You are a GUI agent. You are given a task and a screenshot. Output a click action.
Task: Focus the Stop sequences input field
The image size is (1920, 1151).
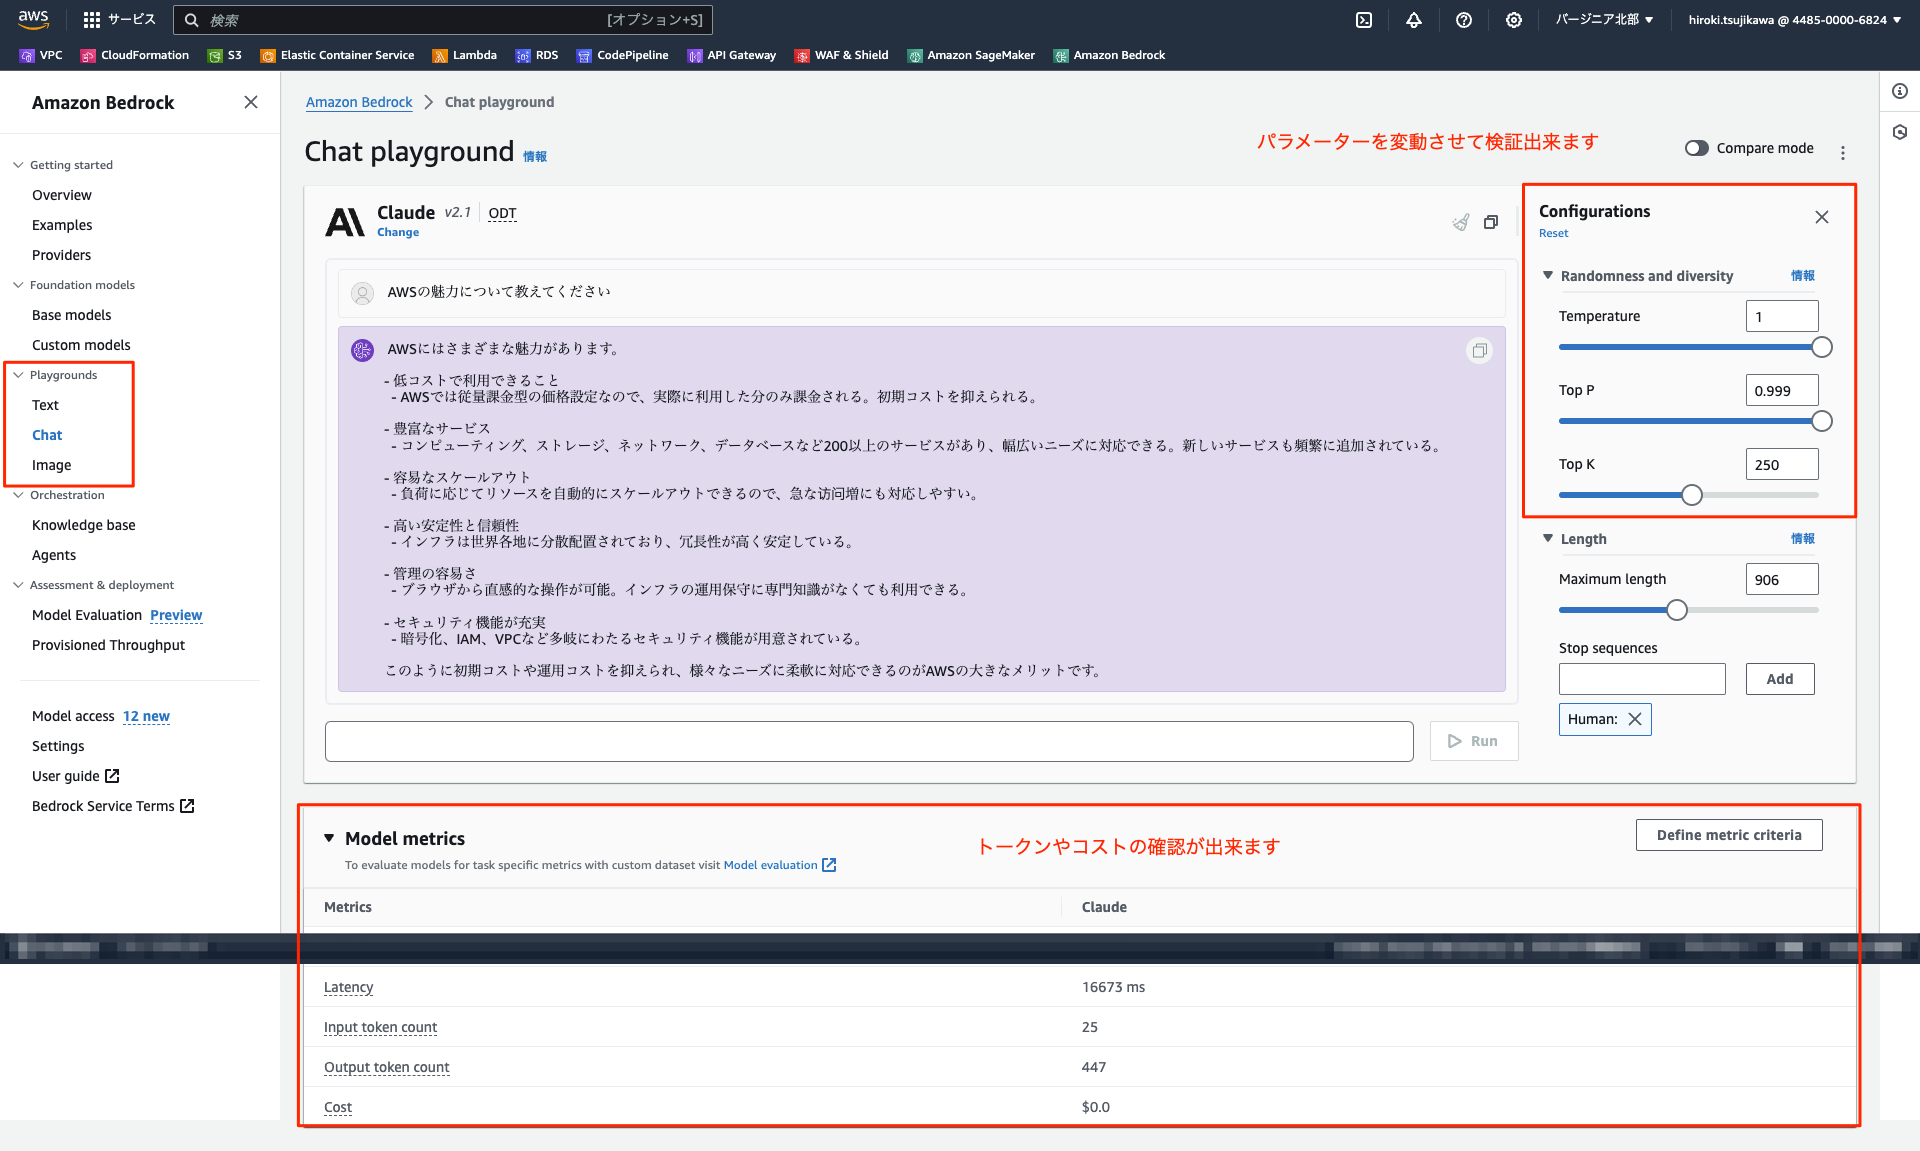tap(1642, 679)
